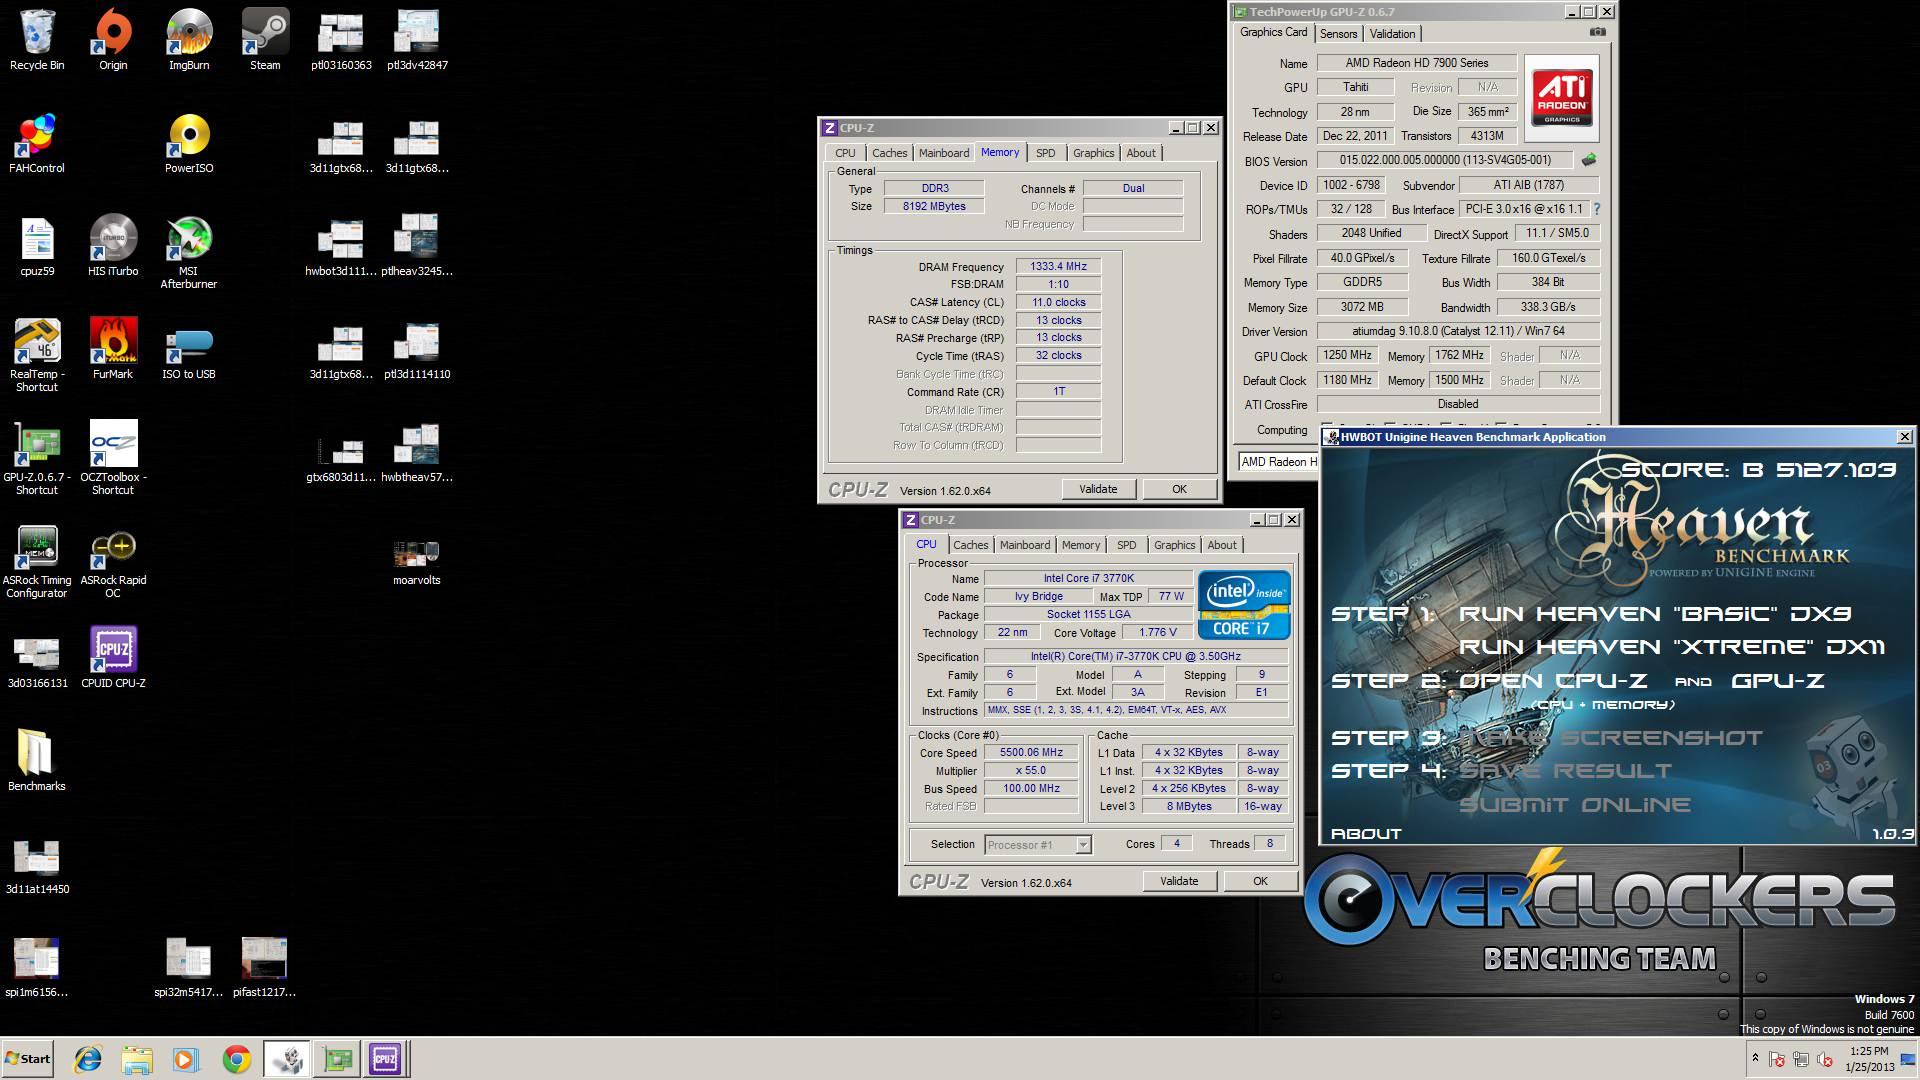This screenshot has width=1920, height=1080.
Task: Click OK in the lower CPU-Z window
Action: [x=1260, y=881]
